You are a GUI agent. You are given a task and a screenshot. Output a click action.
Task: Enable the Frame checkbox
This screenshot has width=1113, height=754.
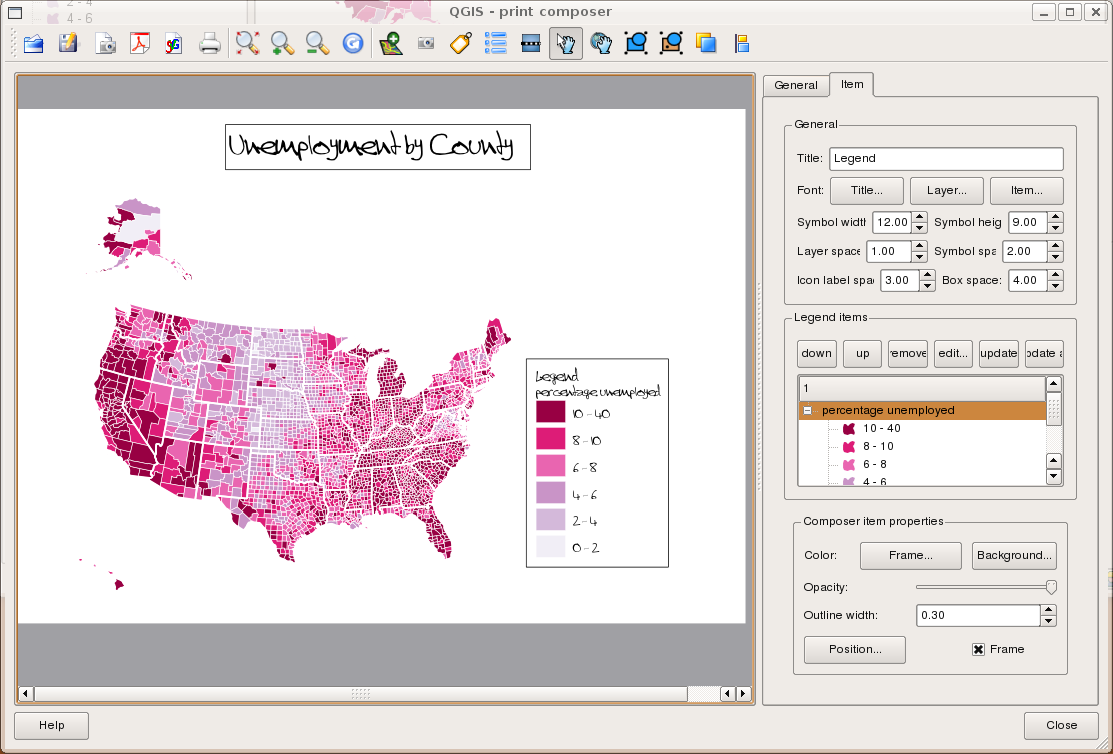(x=977, y=649)
